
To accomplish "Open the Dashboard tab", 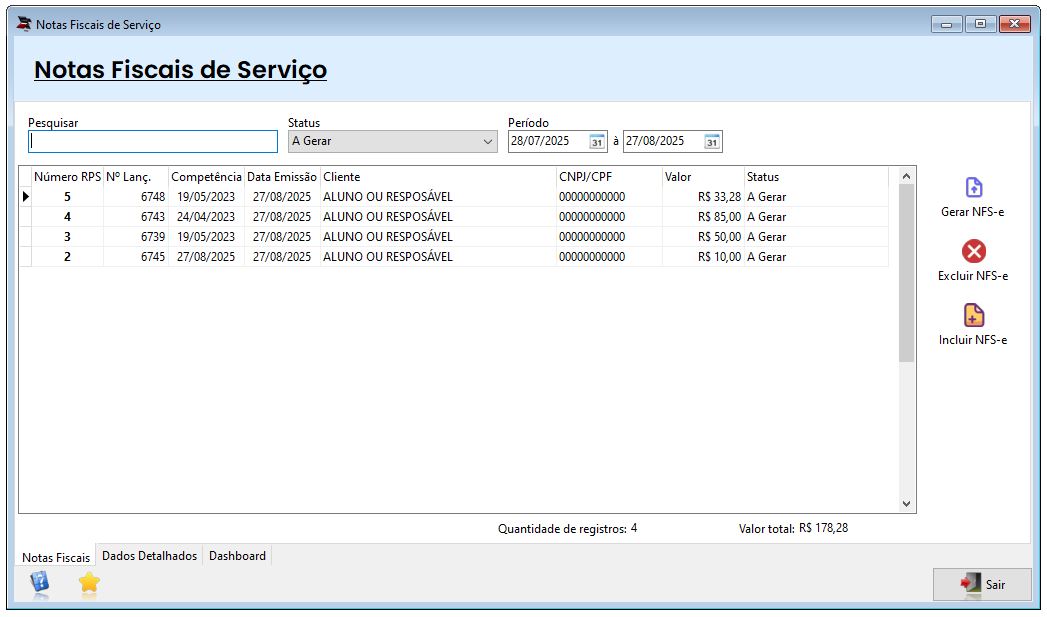I will [237, 556].
